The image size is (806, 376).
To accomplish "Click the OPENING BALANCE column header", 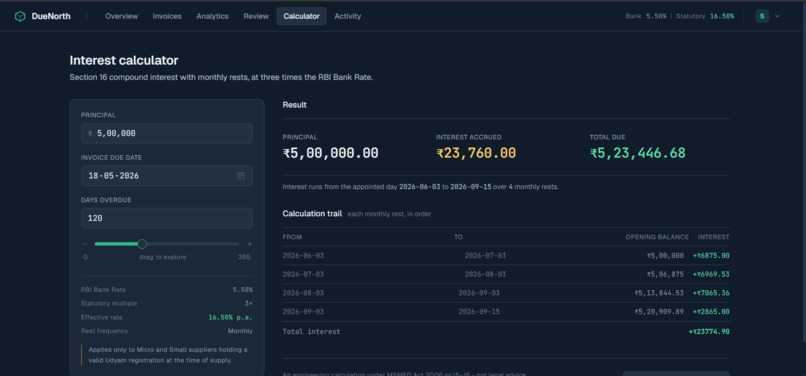I will pyautogui.click(x=657, y=237).
